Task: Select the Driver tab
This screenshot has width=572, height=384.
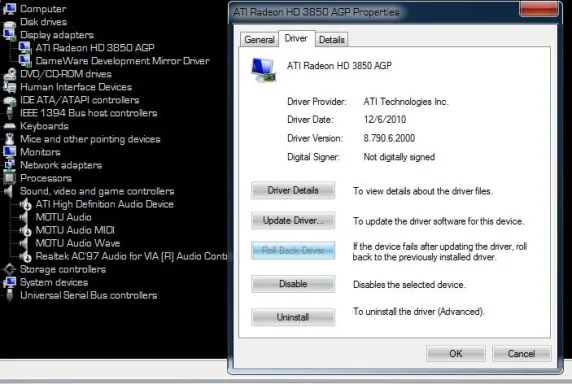Action: (296, 38)
